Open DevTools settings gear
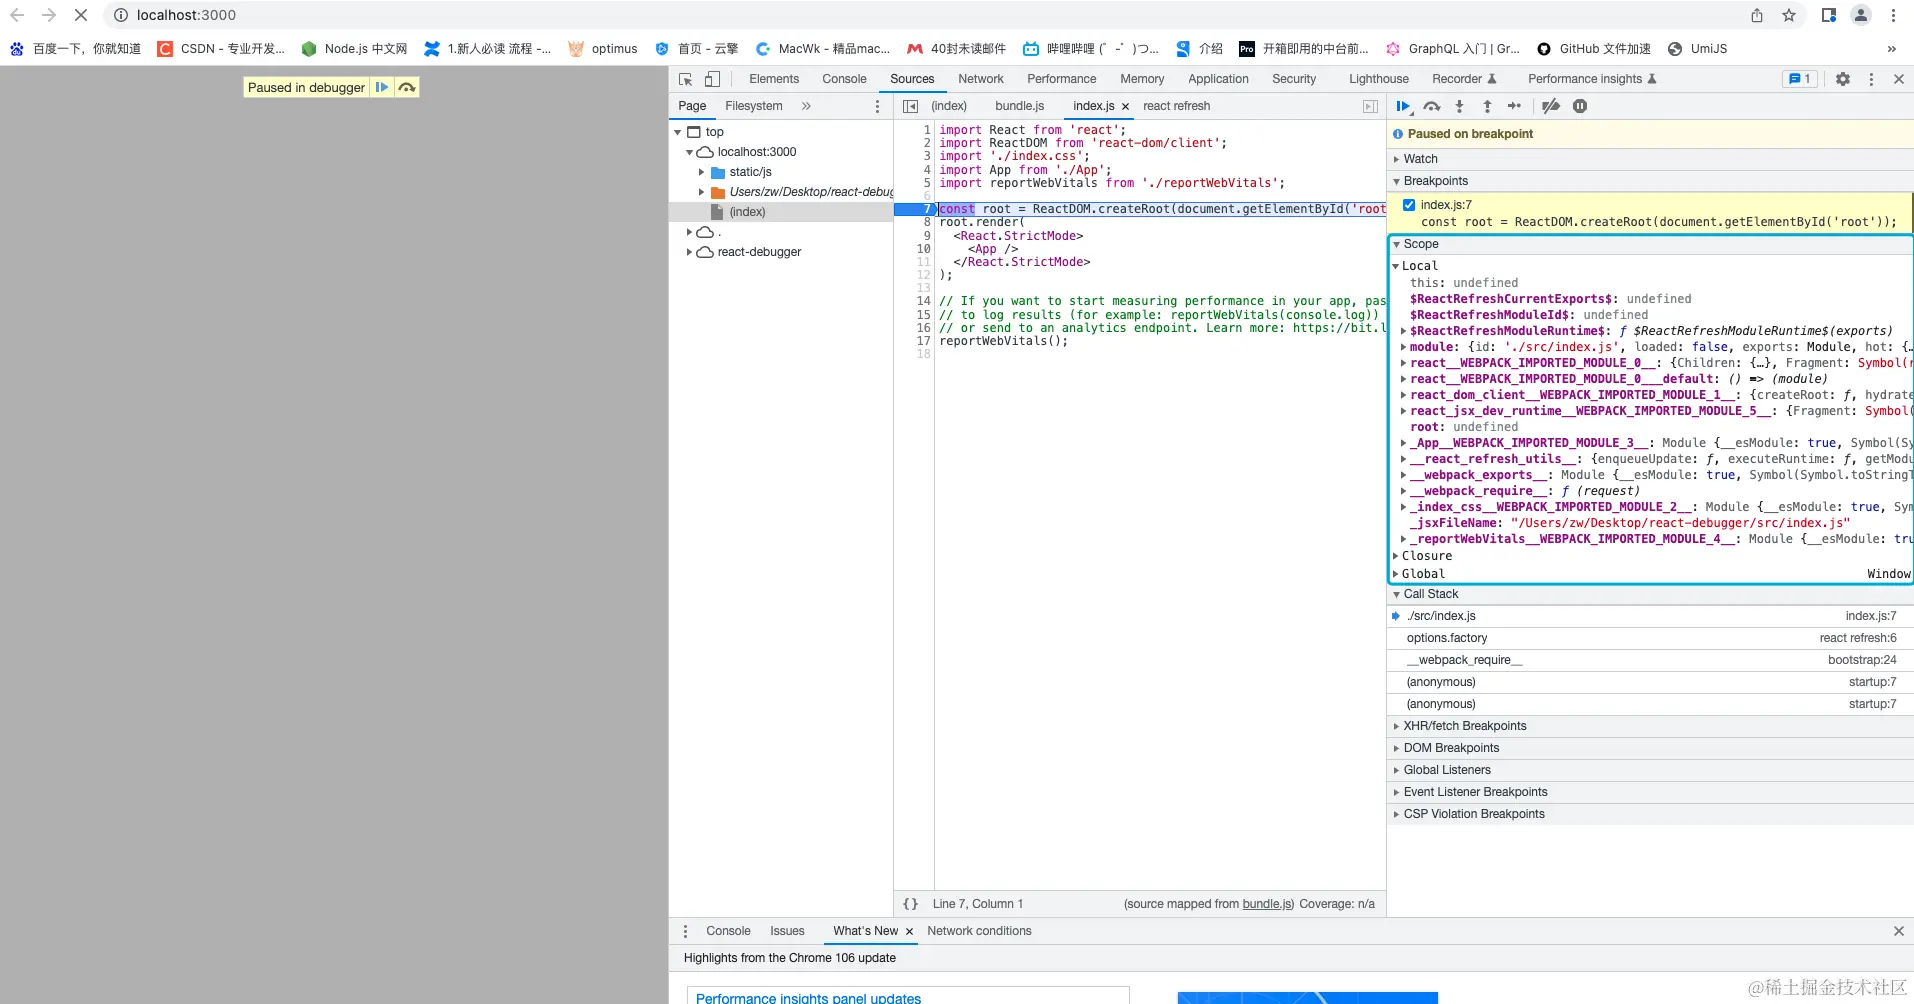 point(1842,79)
